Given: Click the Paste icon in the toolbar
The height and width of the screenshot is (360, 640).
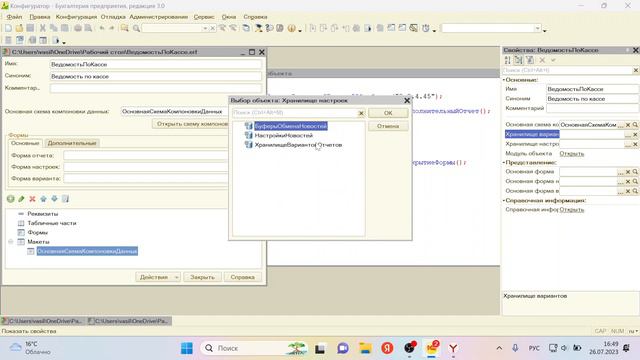Looking at the screenshot, I should pyautogui.click(x=64, y=28).
